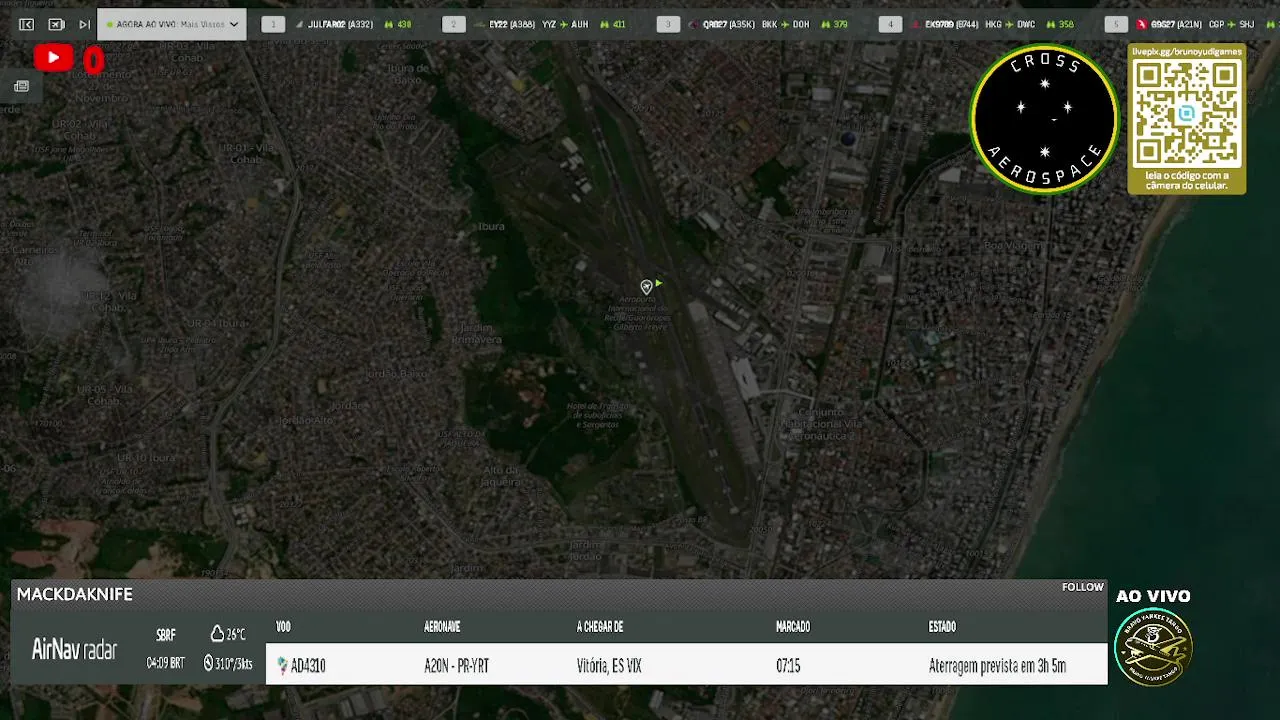Viewport: 1280px width, 720px height.
Task: Click aircraft A20N - PR-YRT cell
Action: [x=456, y=666]
